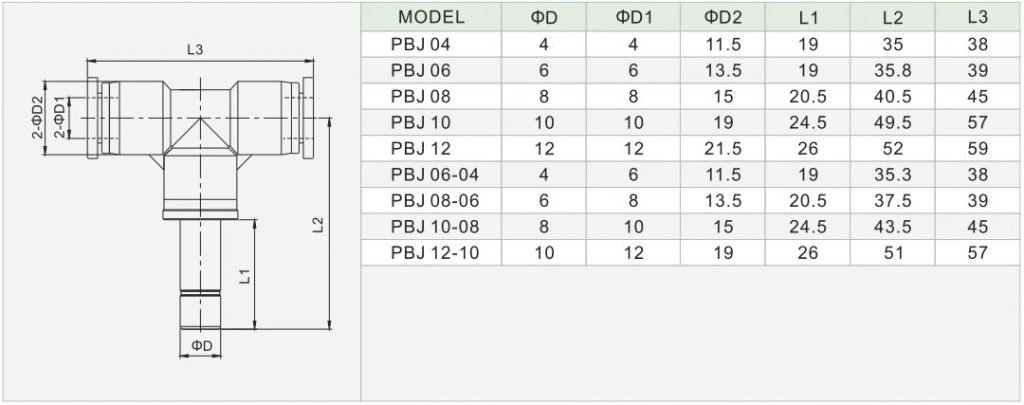Click the L3 column header

coord(977,18)
